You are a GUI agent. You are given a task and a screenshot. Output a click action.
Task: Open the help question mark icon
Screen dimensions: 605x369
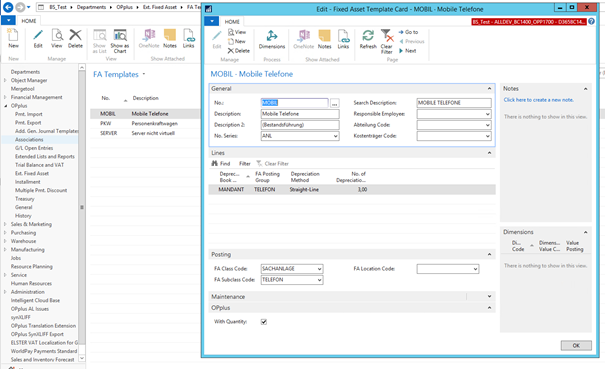pos(591,22)
